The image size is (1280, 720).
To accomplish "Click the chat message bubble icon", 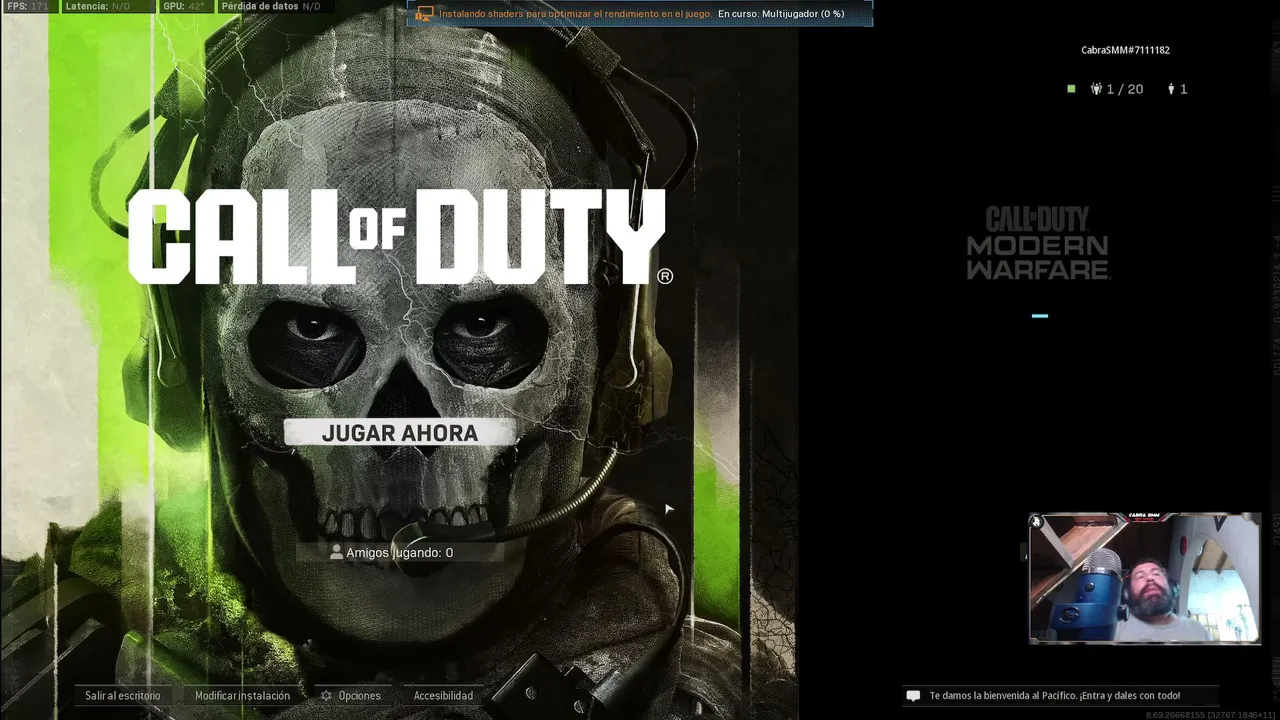I will [913, 695].
